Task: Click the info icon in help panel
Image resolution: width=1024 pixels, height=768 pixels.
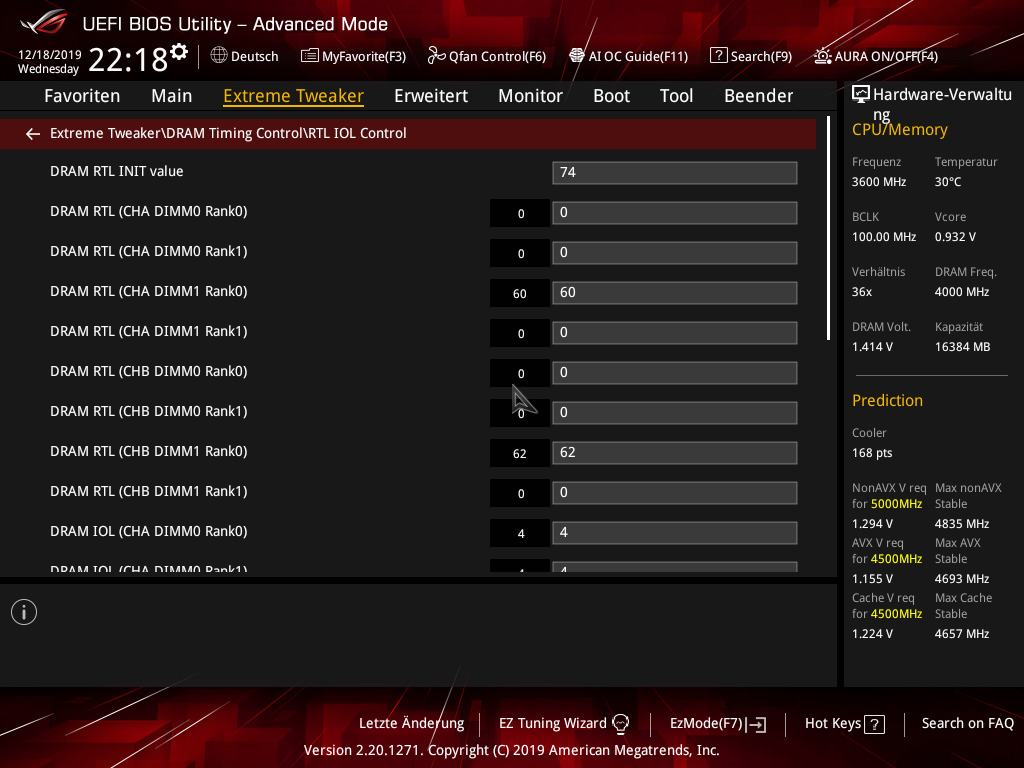Action: tap(24, 613)
